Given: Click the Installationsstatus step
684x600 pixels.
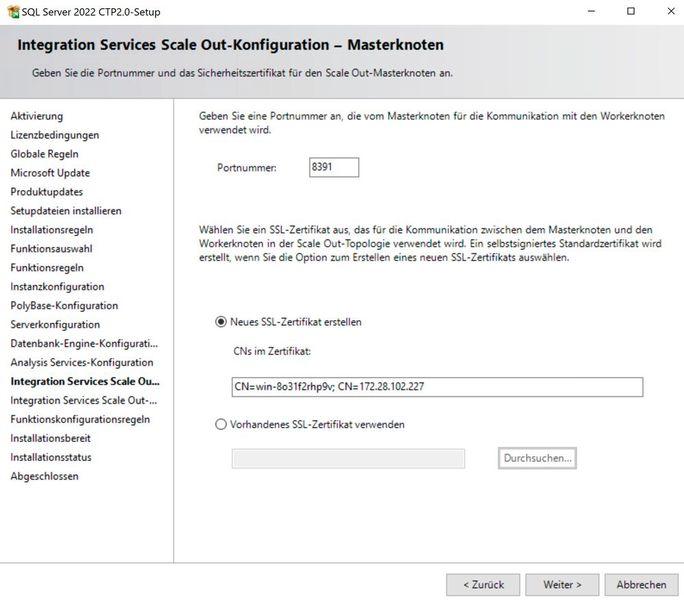Looking at the screenshot, I should (51, 457).
